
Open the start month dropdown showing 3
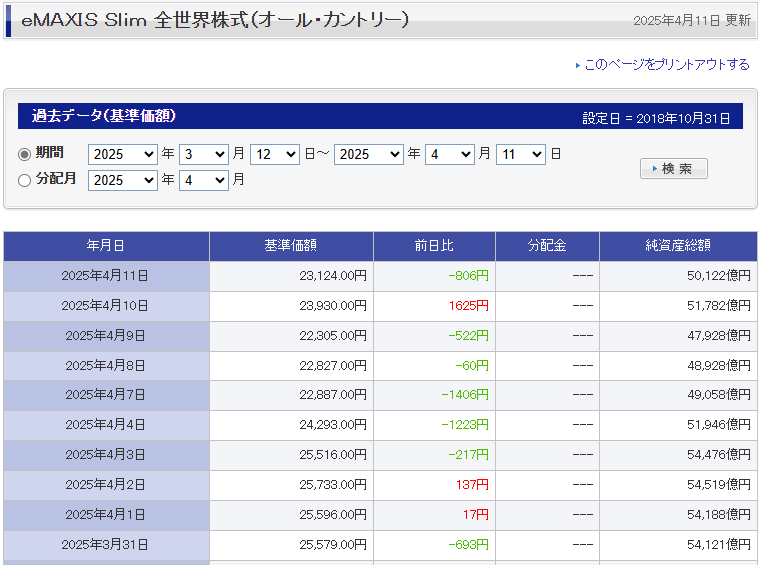203,154
